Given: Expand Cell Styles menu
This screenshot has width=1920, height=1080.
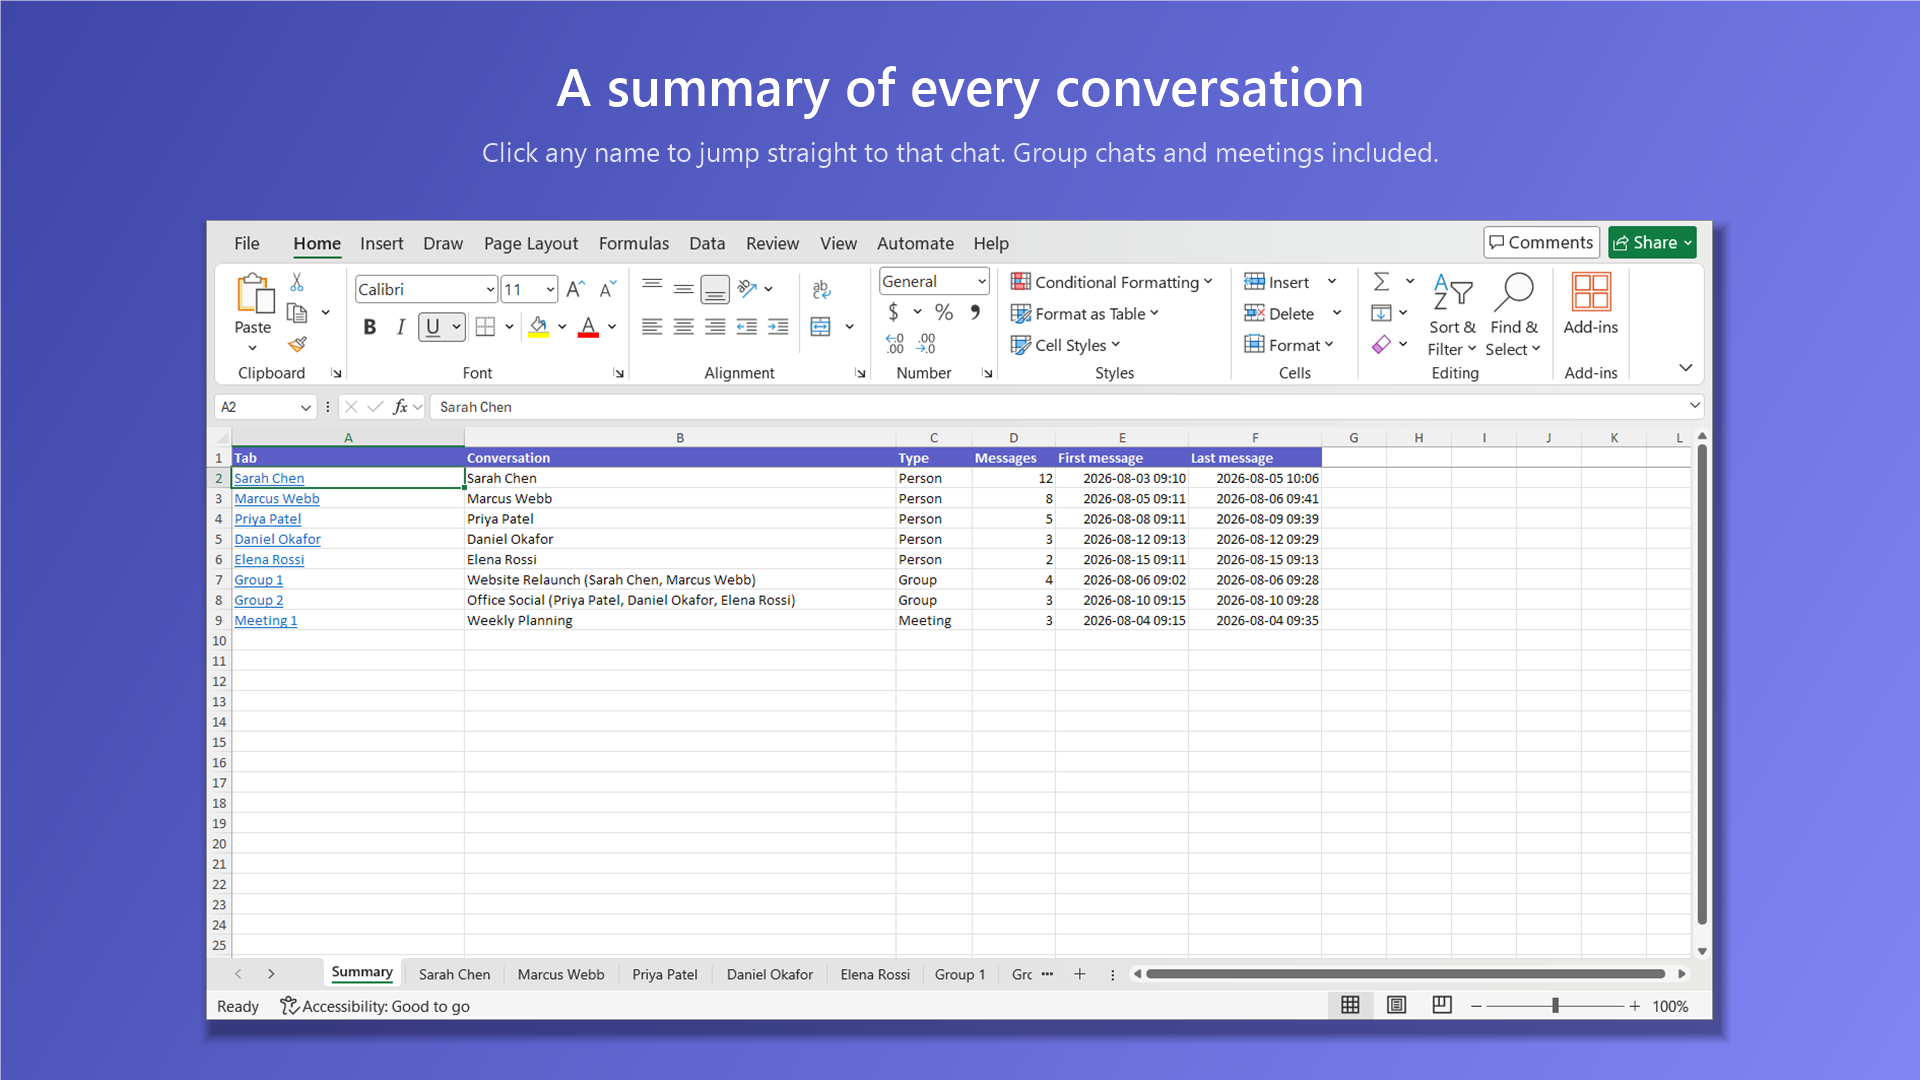Looking at the screenshot, I should [x=1065, y=345].
